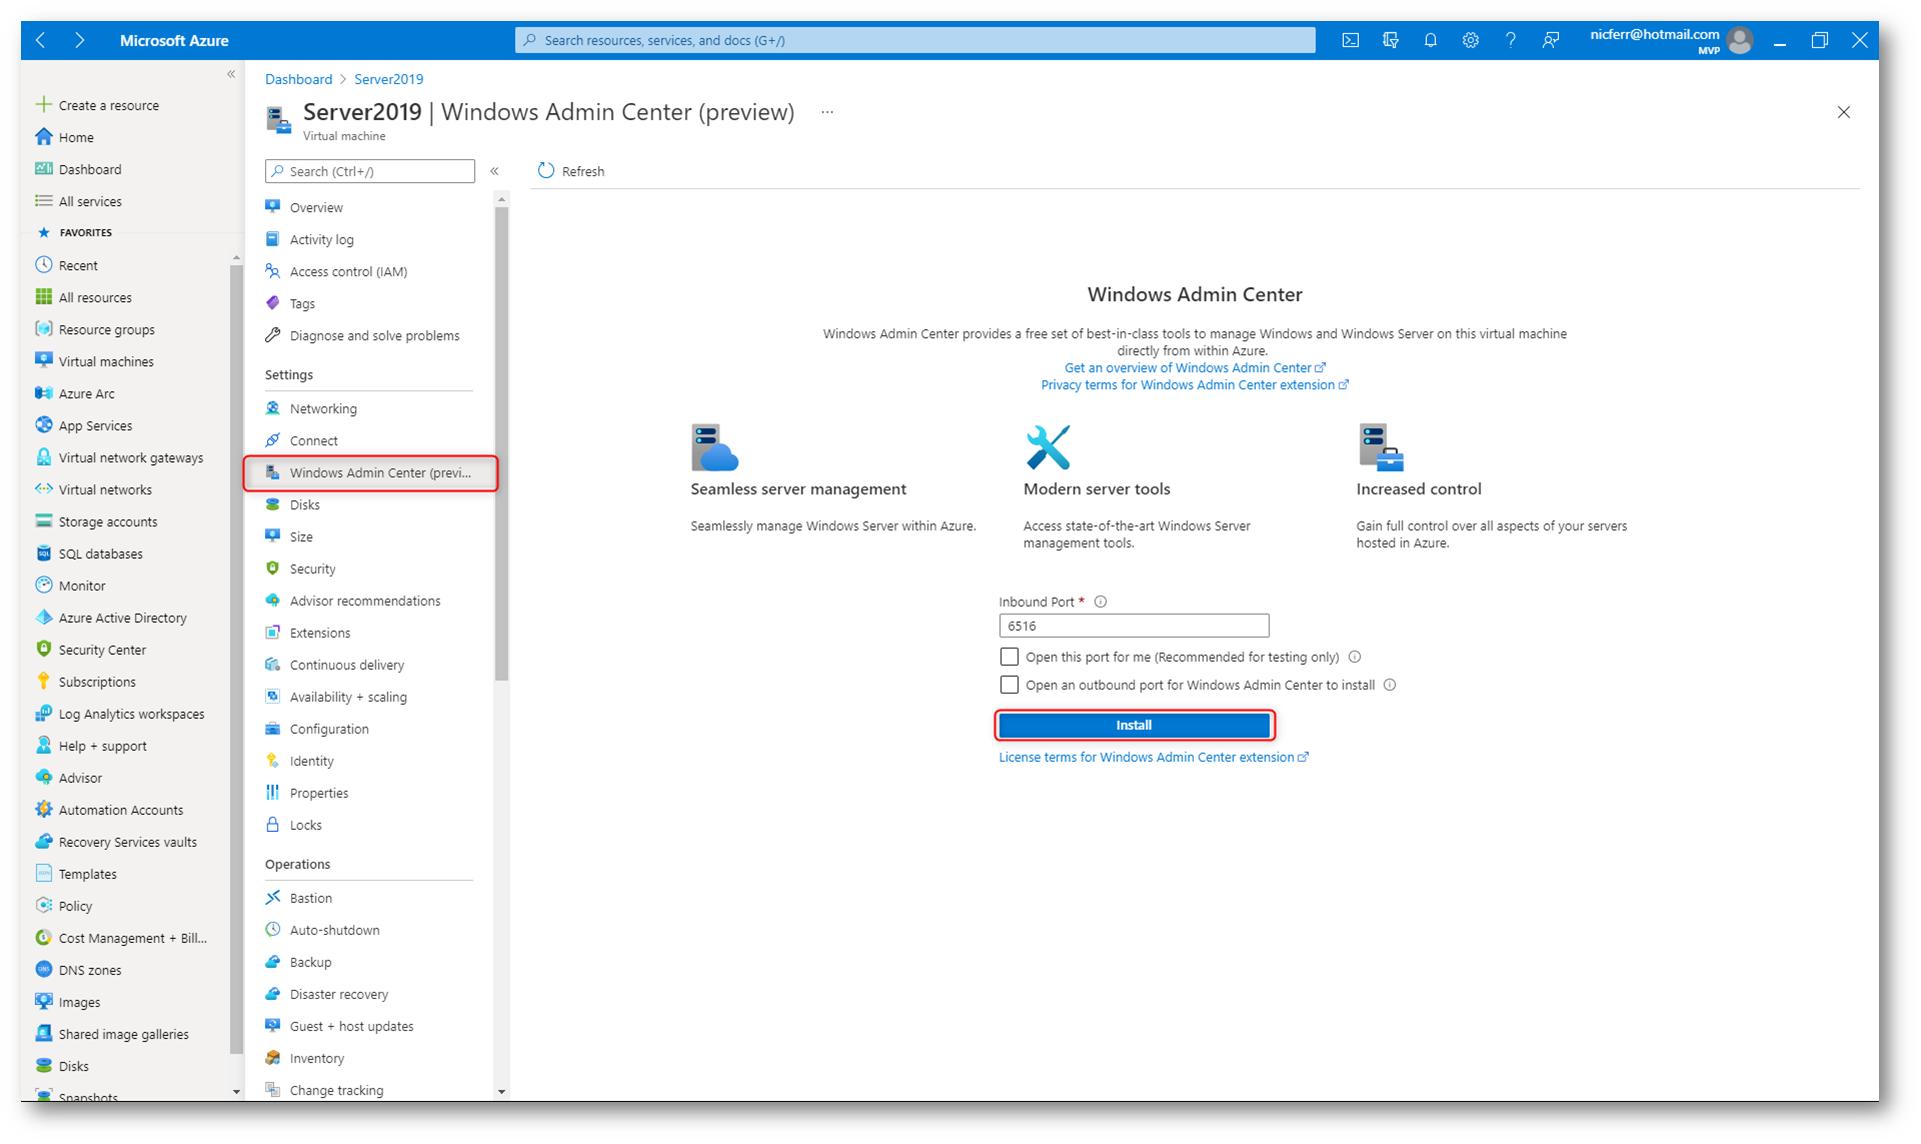The image size is (1921, 1144).
Task: Open the ellipsis more options by title
Action: (827, 112)
